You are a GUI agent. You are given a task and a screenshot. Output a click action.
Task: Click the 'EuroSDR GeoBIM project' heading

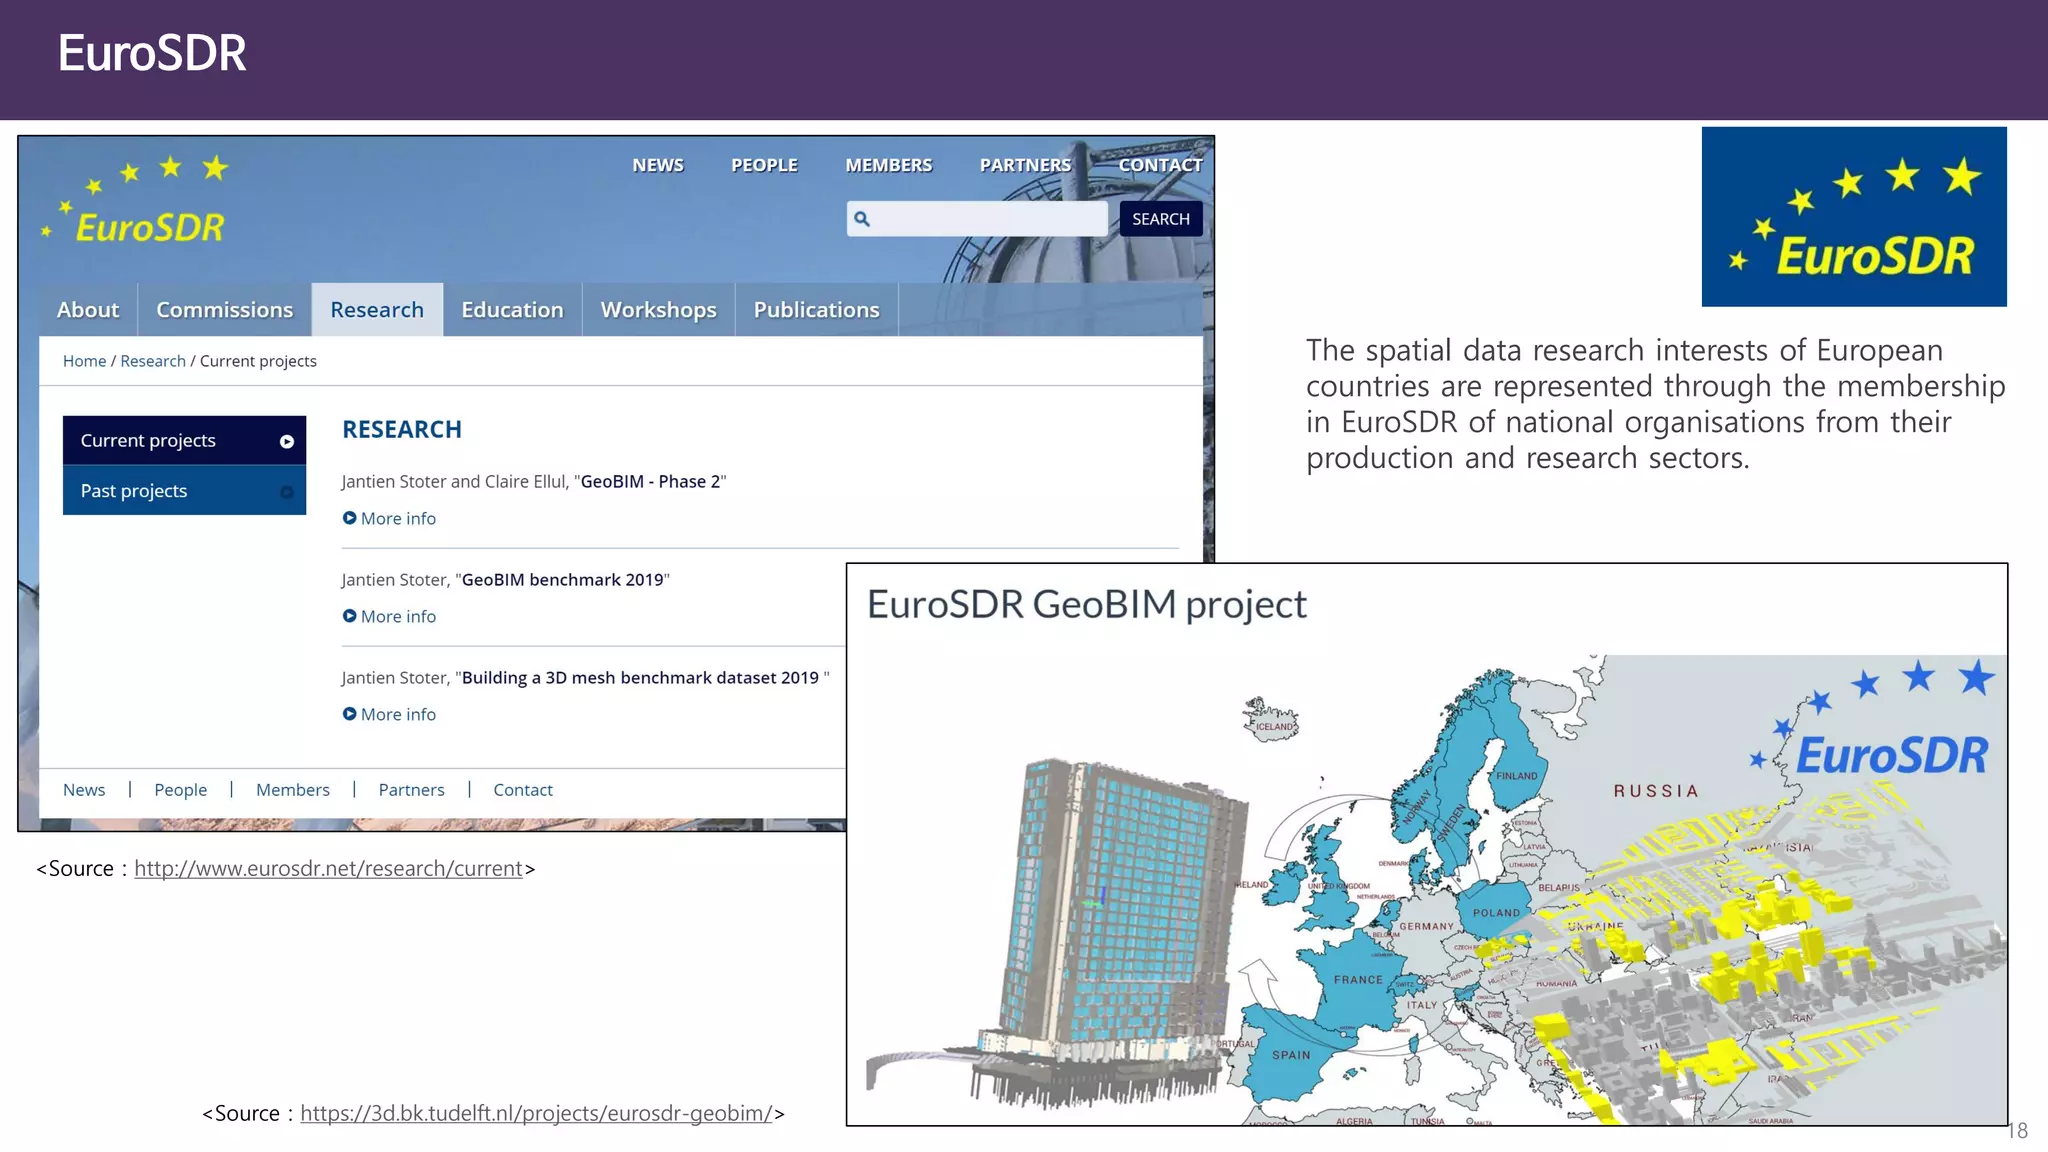click(x=1087, y=605)
